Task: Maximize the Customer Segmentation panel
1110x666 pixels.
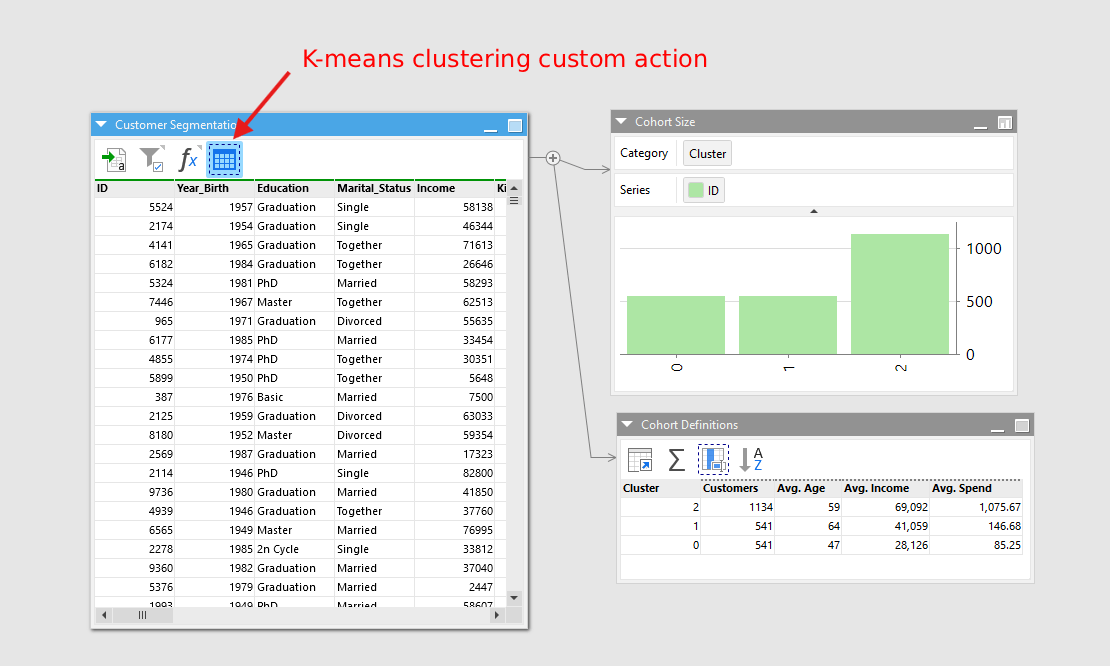Action: point(515,126)
